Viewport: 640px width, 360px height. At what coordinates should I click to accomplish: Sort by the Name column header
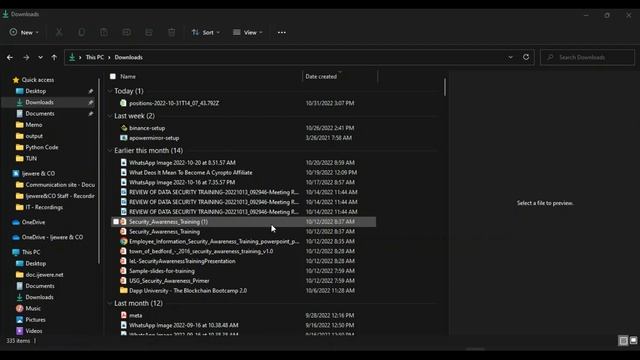(128, 76)
